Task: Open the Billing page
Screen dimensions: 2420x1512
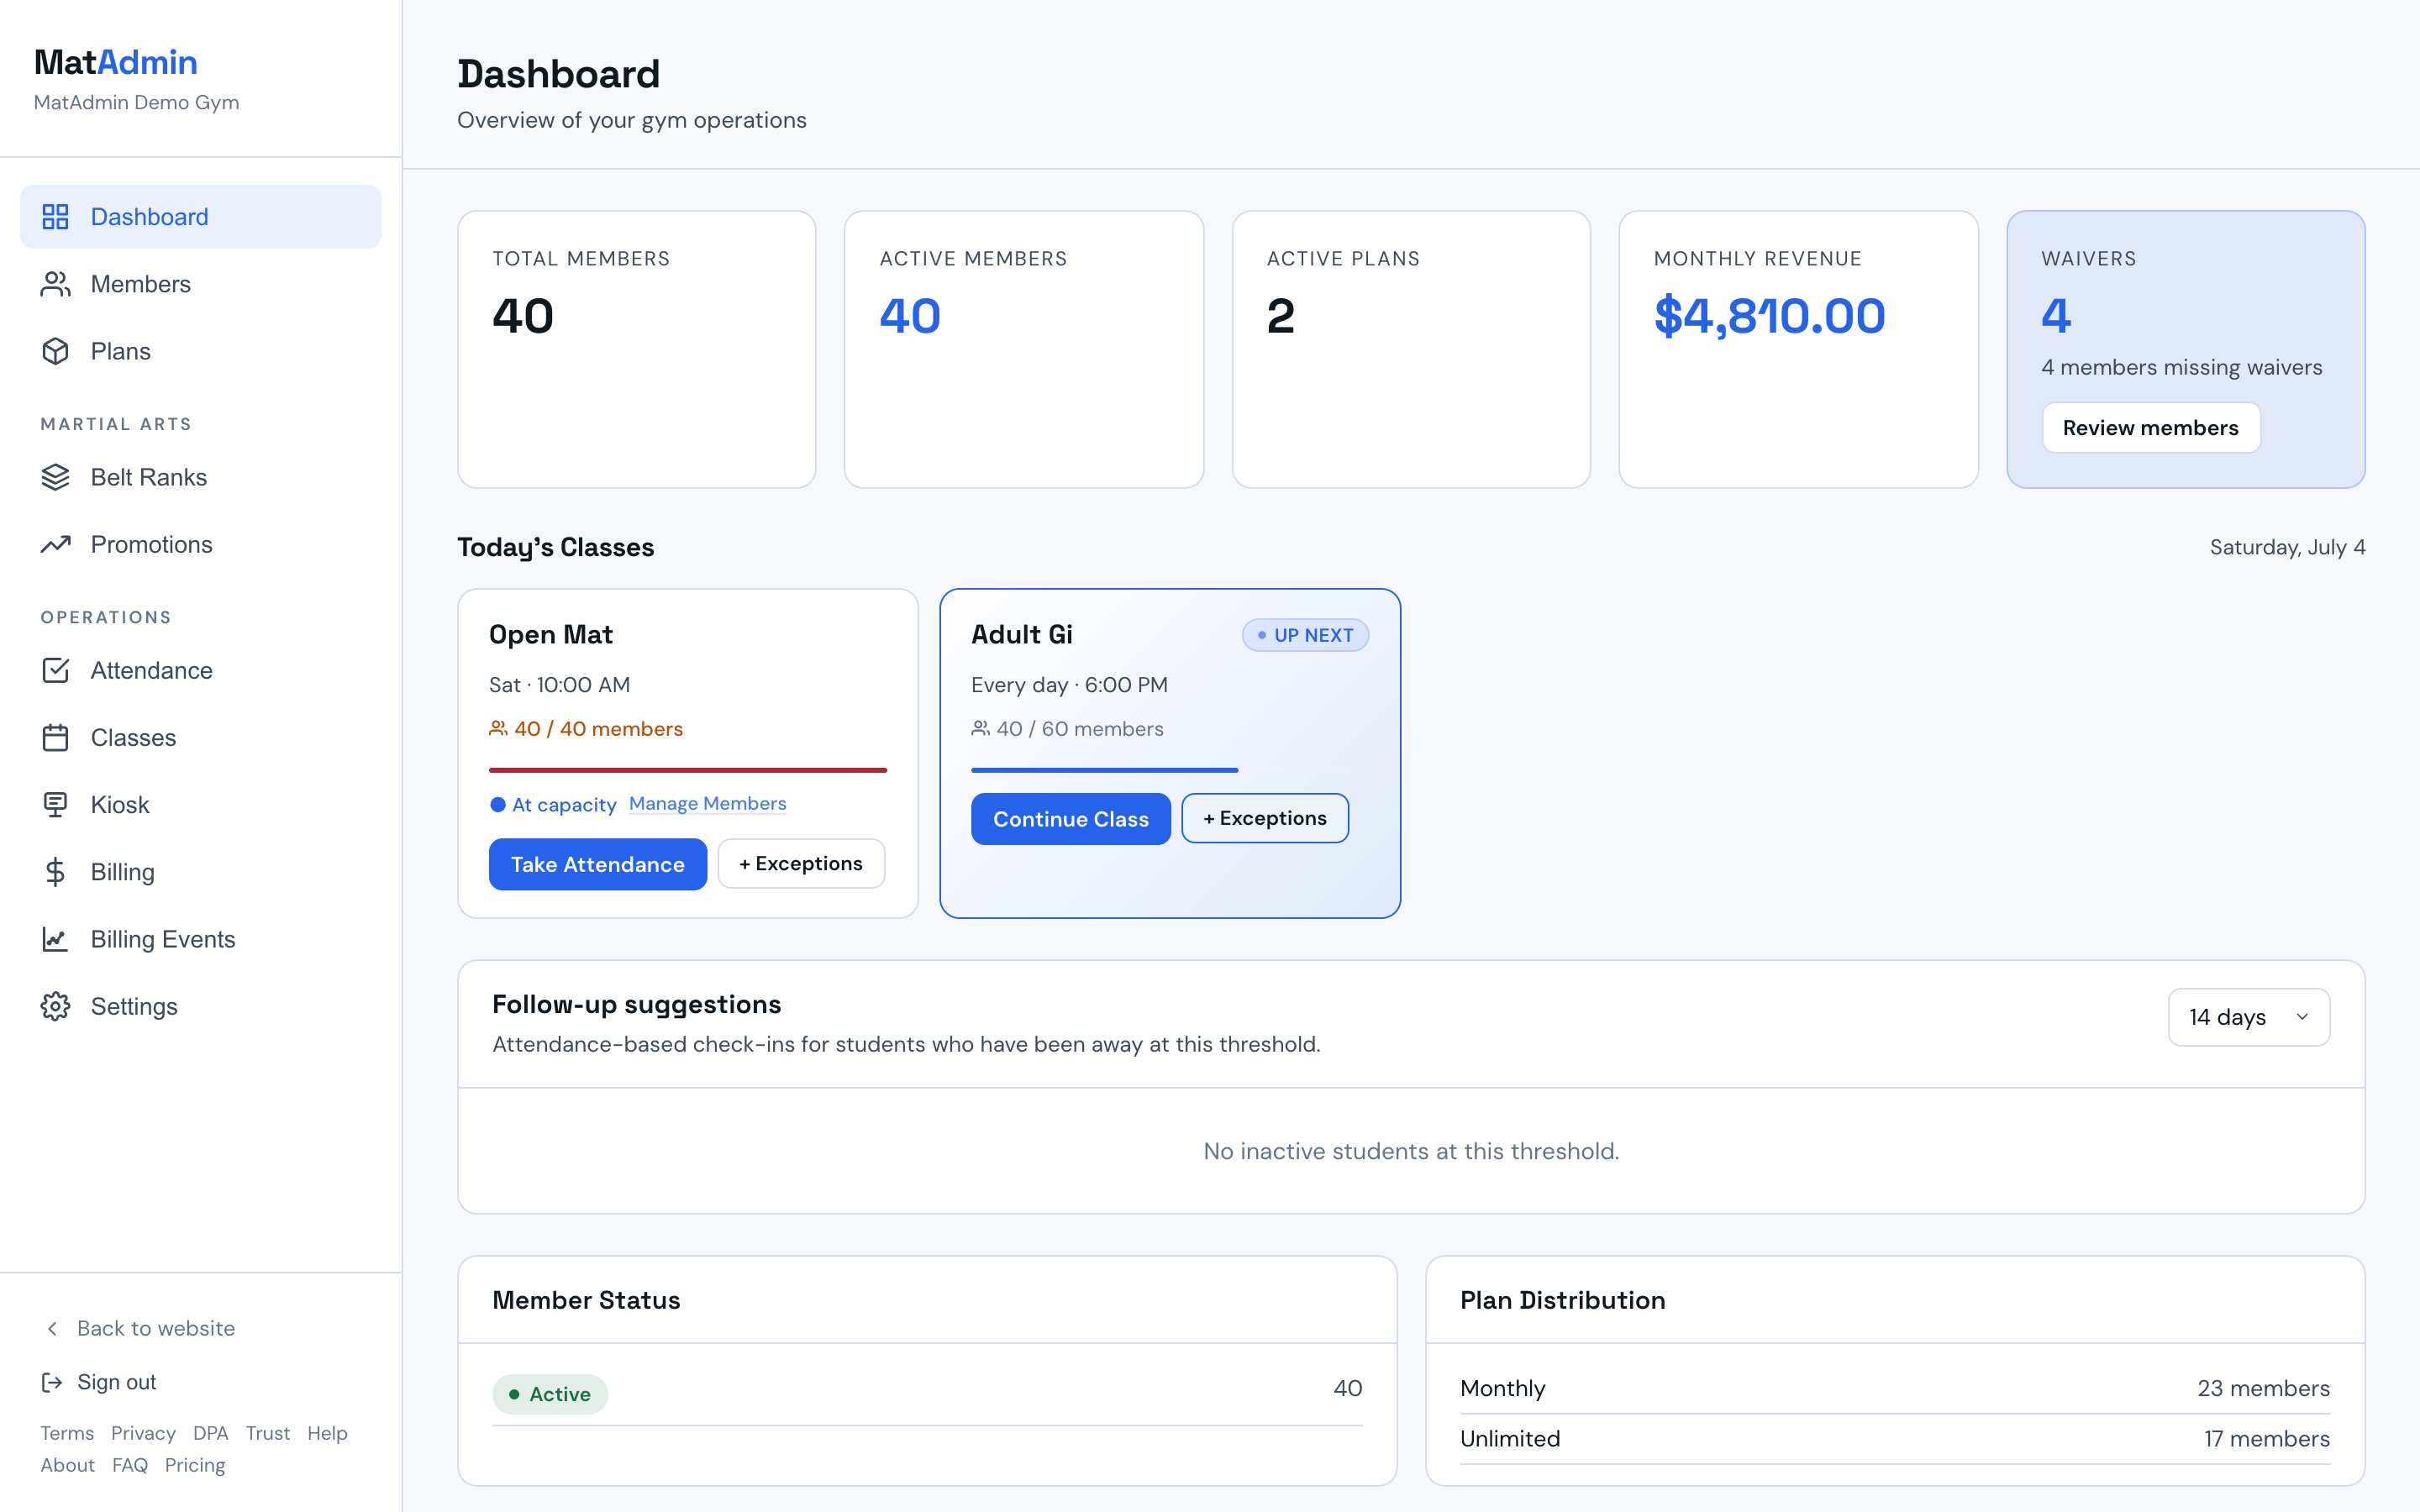Action: [x=200, y=871]
